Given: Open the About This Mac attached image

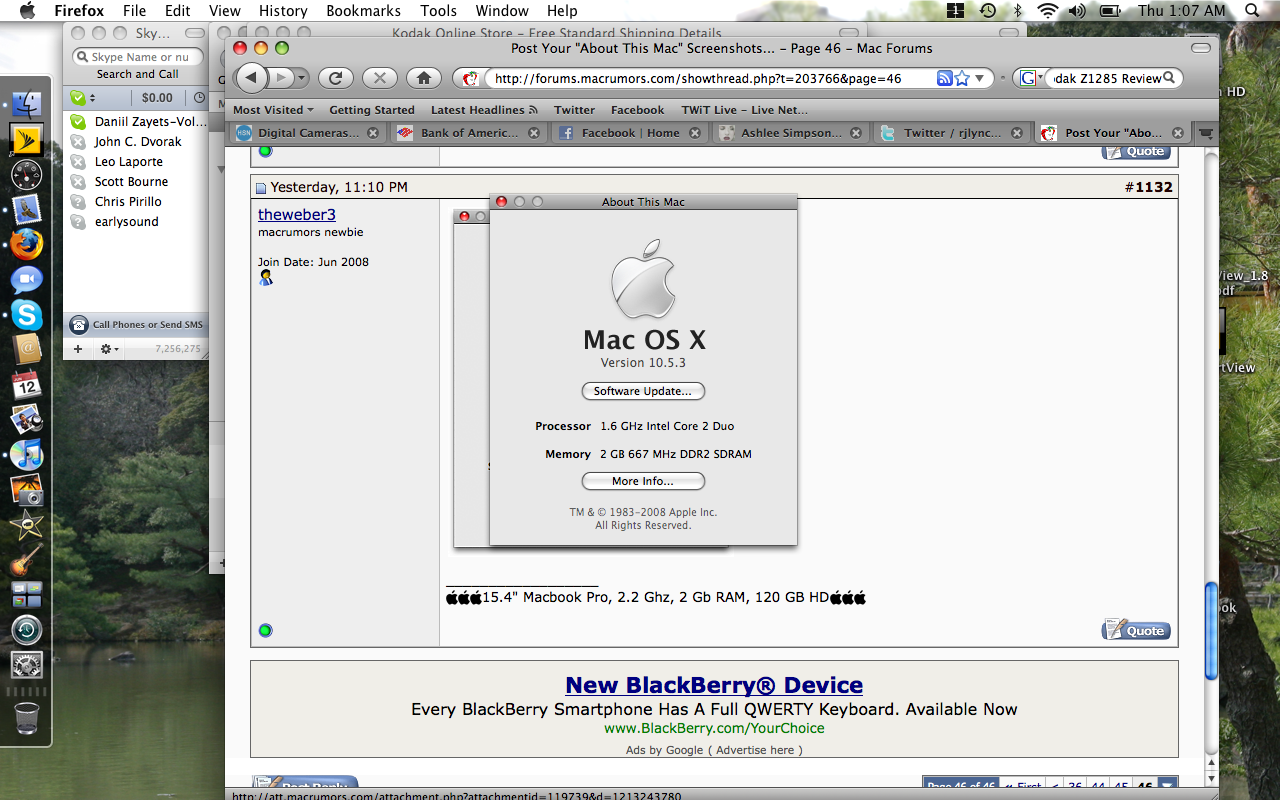Looking at the screenshot, I should point(625,370).
